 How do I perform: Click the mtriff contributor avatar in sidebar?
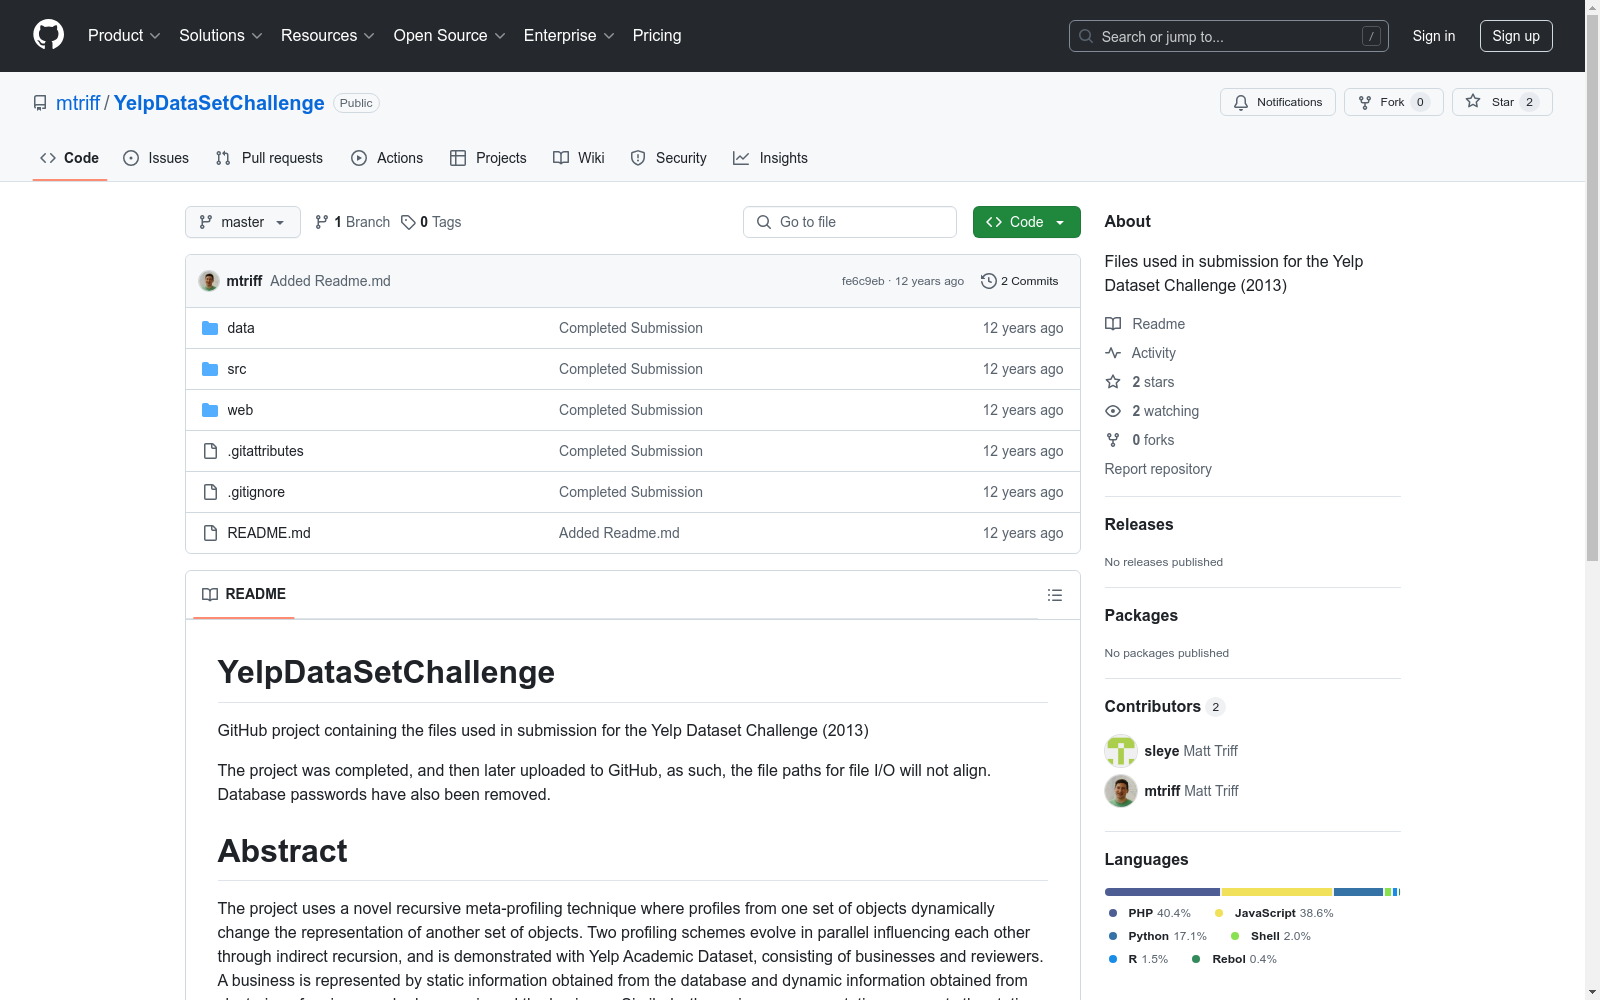1121,791
